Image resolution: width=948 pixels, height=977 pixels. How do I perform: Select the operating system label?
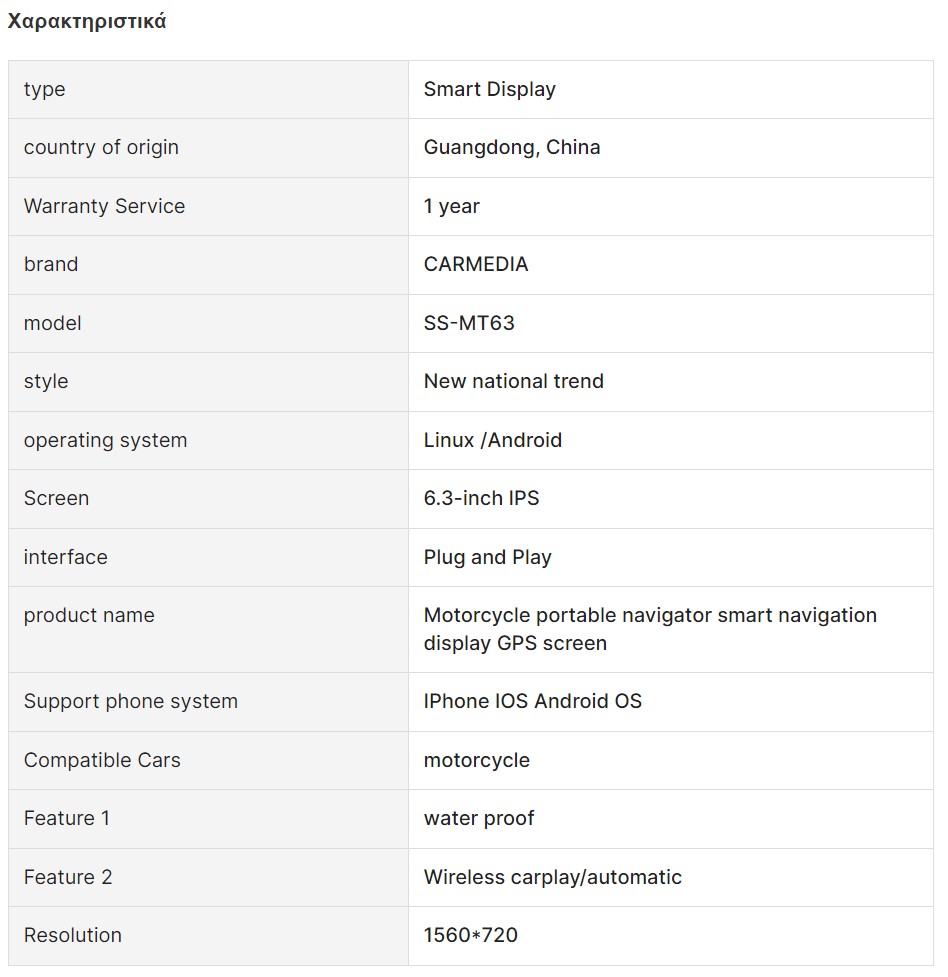tap(105, 440)
